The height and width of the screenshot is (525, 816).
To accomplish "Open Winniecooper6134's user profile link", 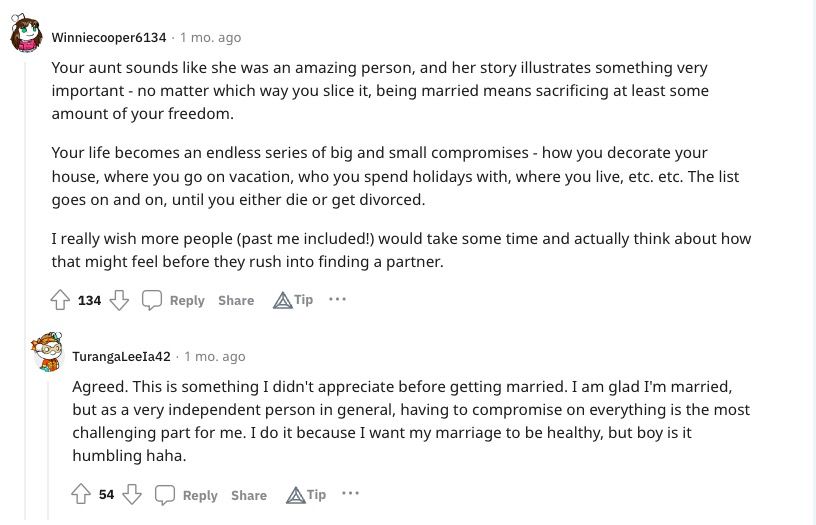I will [x=108, y=37].
